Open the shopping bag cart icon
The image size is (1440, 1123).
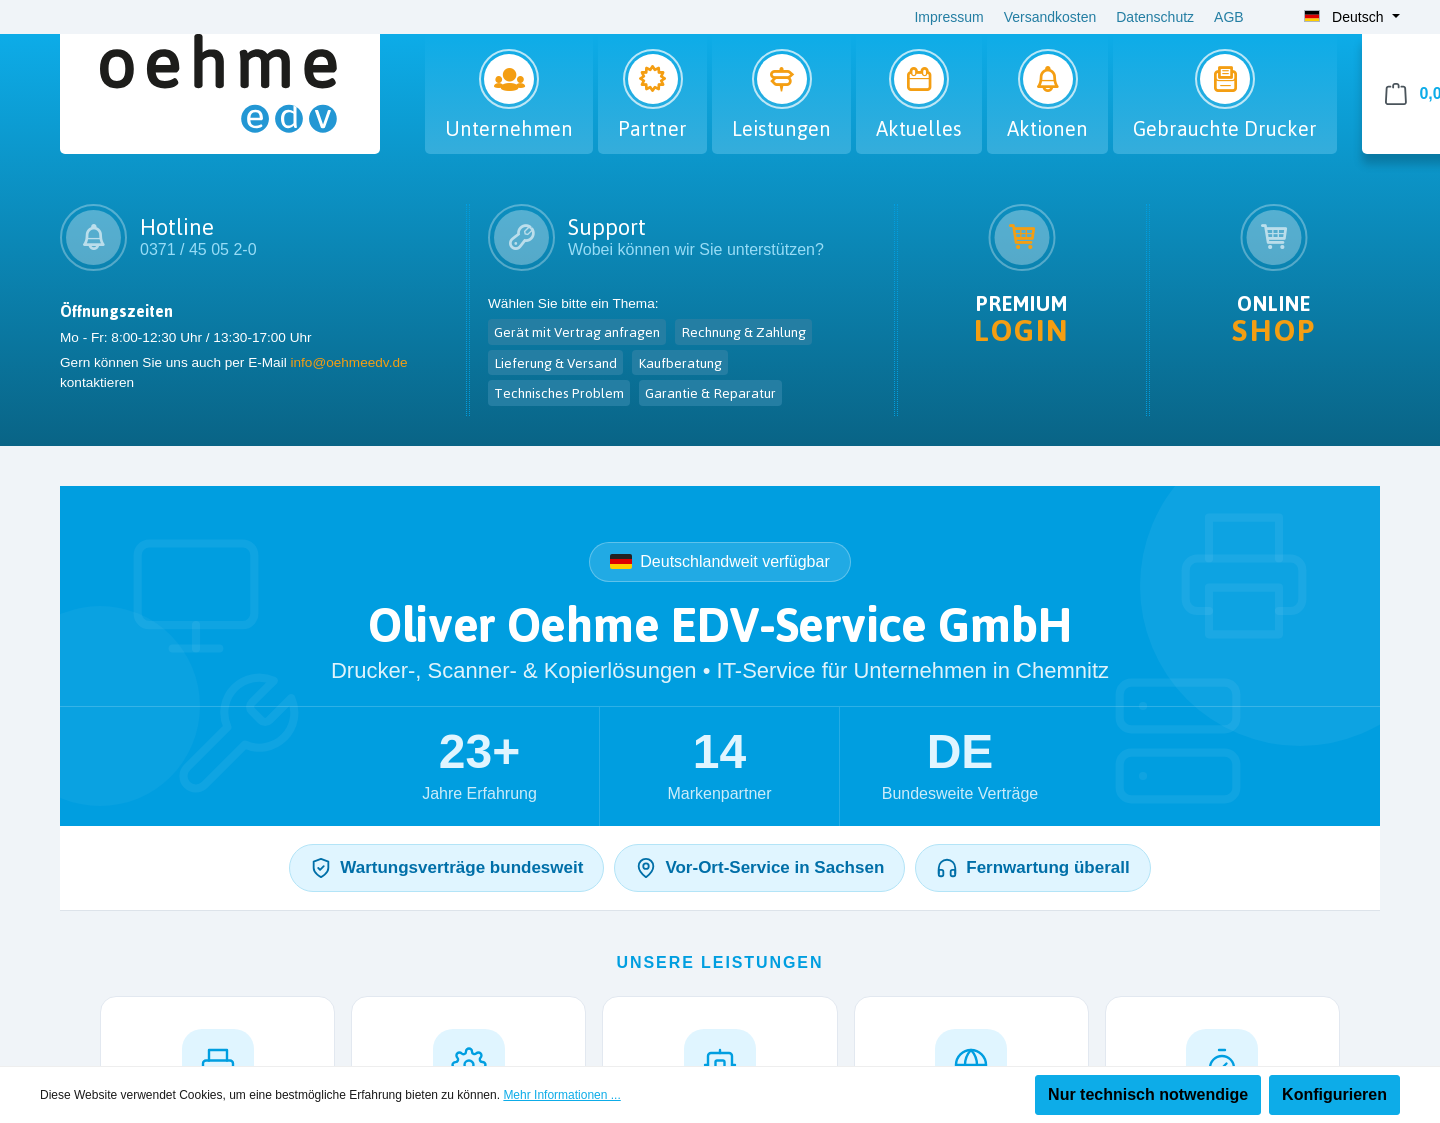tap(1396, 94)
